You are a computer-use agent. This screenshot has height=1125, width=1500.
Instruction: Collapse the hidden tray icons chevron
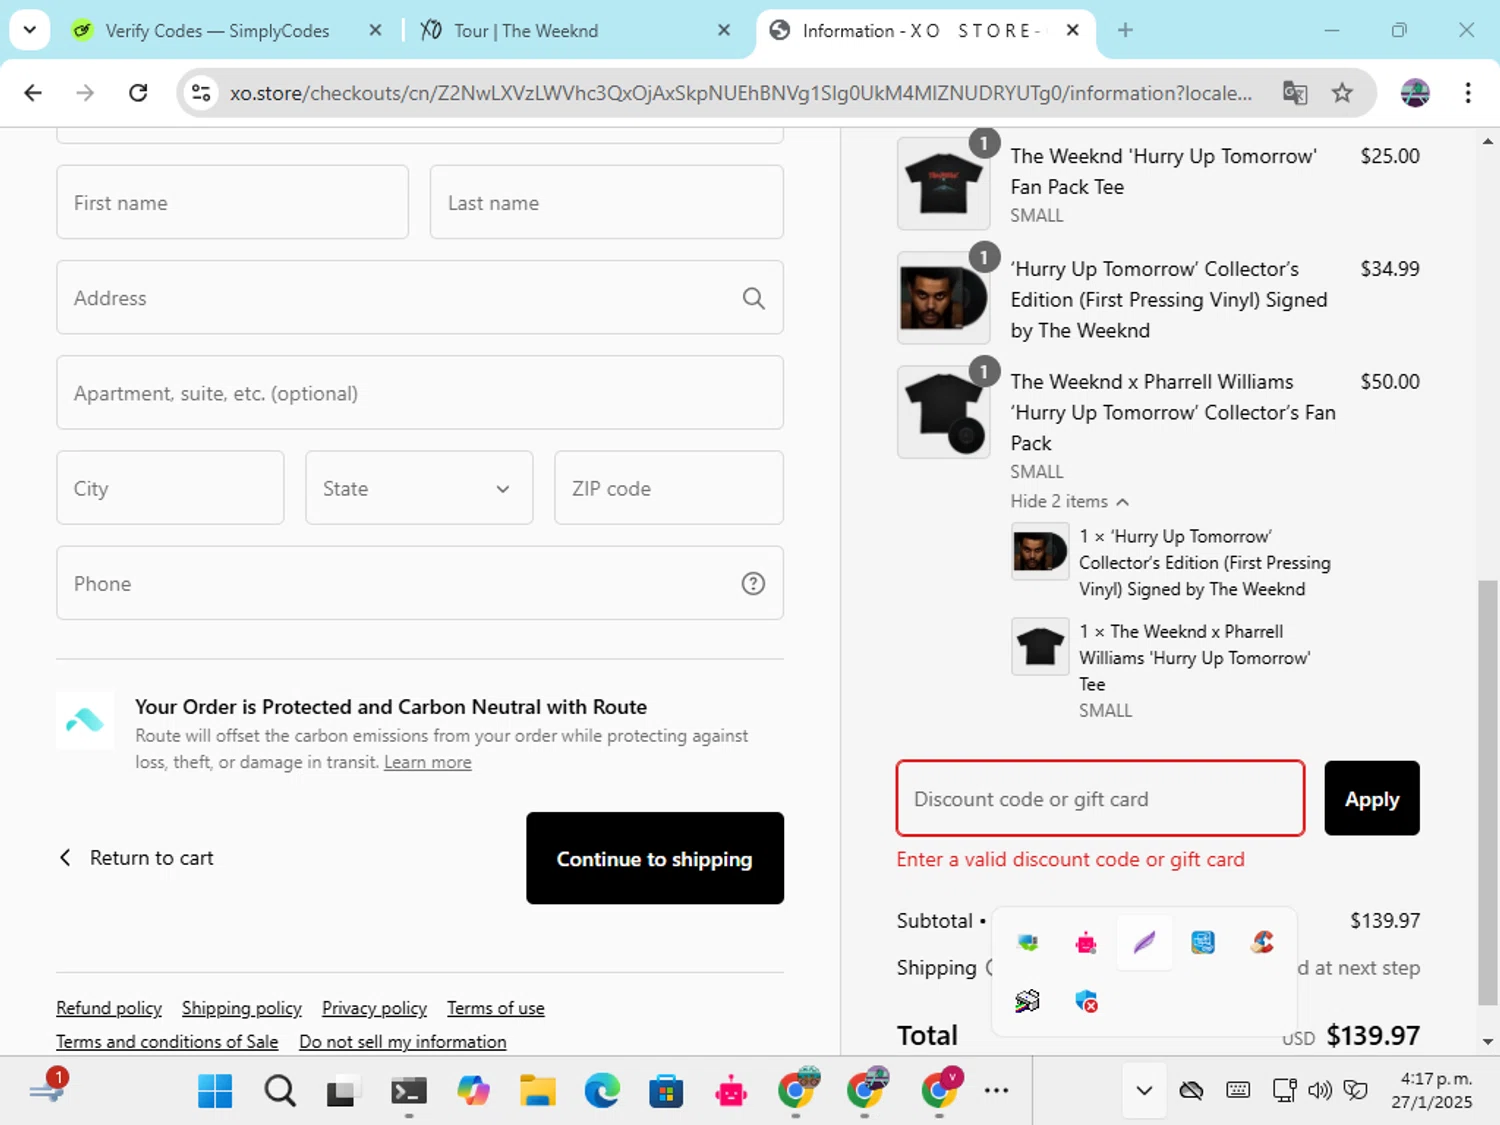coord(1144,1090)
